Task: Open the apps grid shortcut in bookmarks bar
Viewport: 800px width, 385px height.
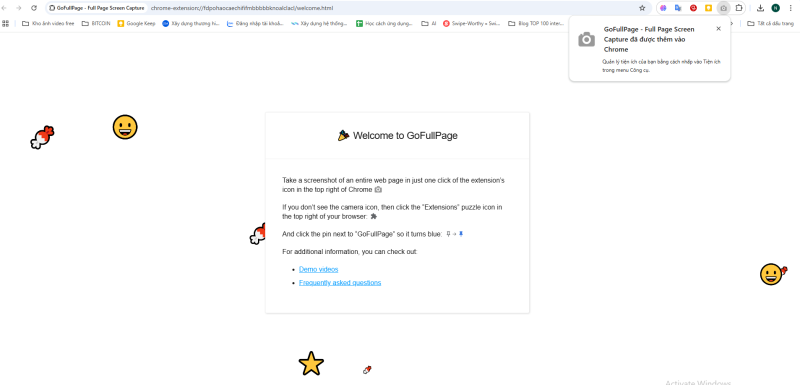Action: click(6, 23)
